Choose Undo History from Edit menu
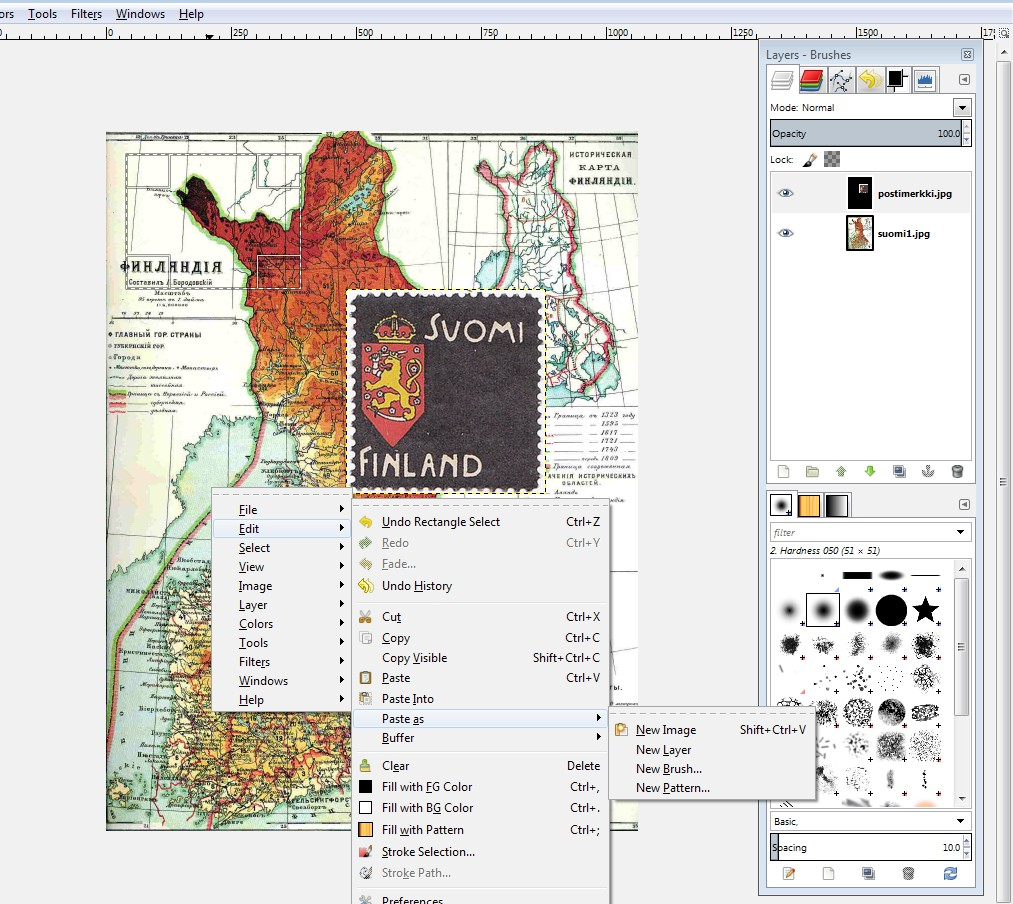Image resolution: width=1013 pixels, height=904 pixels. pyautogui.click(x=481, y=586)
